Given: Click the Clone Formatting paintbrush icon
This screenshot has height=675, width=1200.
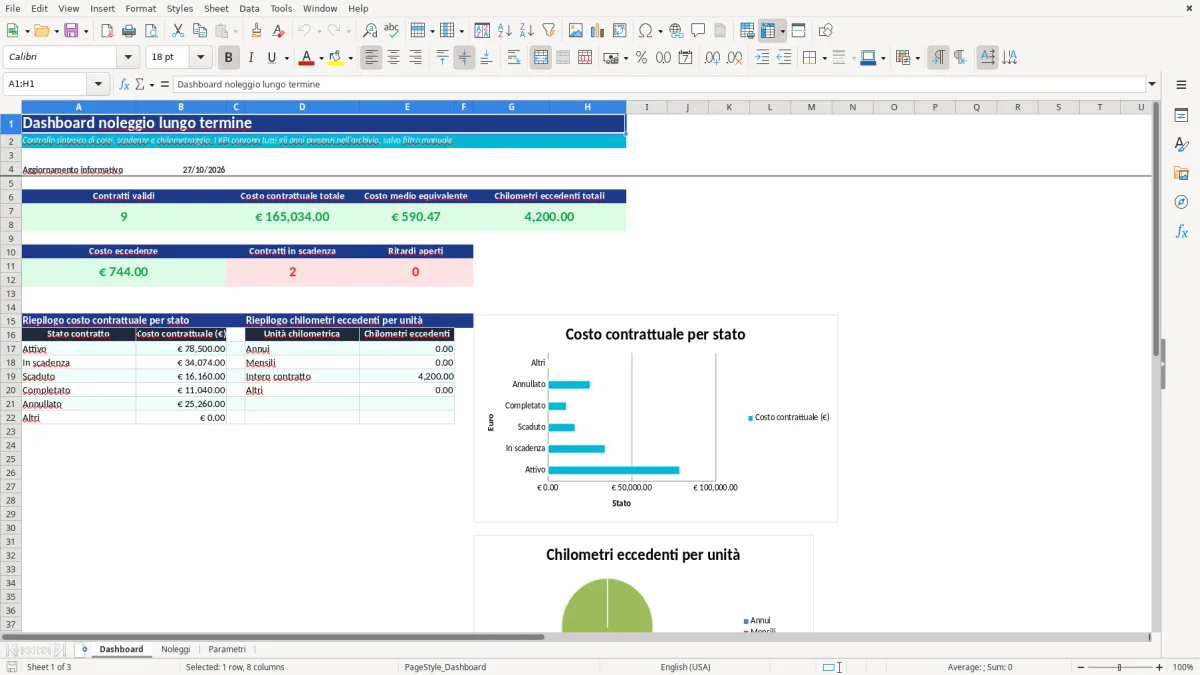Looking at the screenshot, I should tap(257, 31).
